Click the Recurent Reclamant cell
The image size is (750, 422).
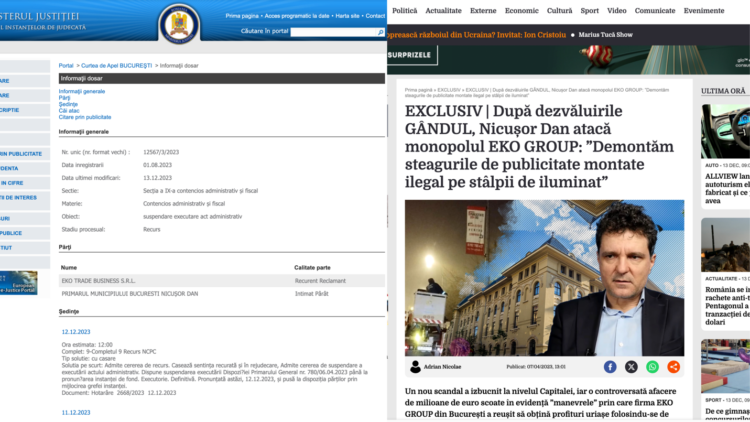click(320, 281)
